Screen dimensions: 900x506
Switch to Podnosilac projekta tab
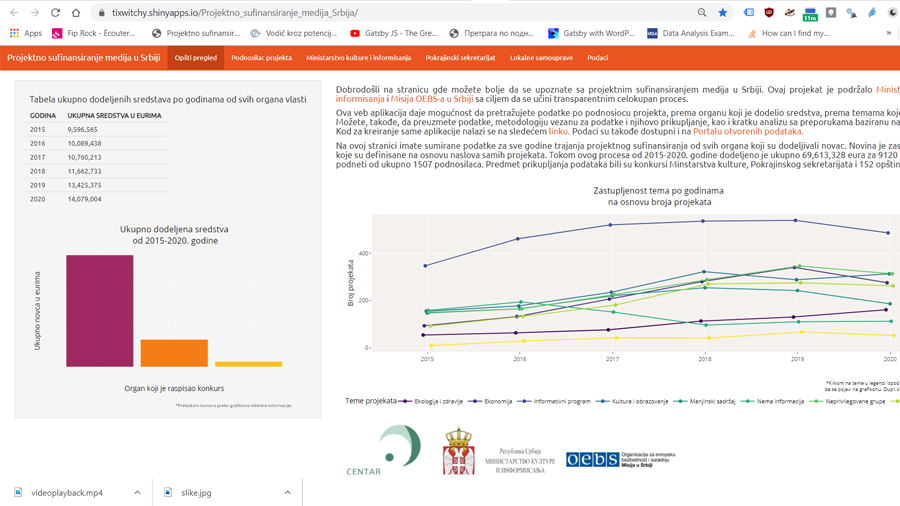click(261, 58)
